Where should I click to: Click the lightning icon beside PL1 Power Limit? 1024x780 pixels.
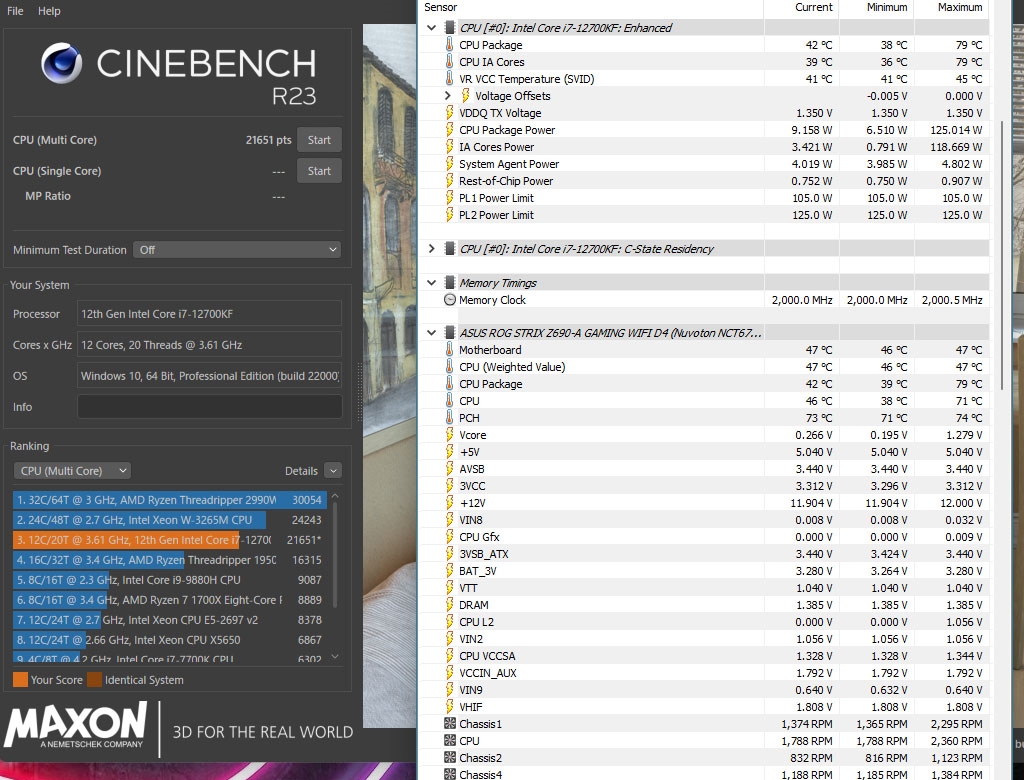[449, 198]
